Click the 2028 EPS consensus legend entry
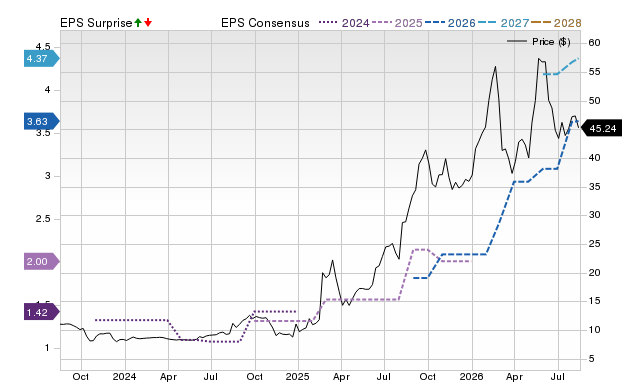This screenshot has height=382, width=640. pos(556,23)
